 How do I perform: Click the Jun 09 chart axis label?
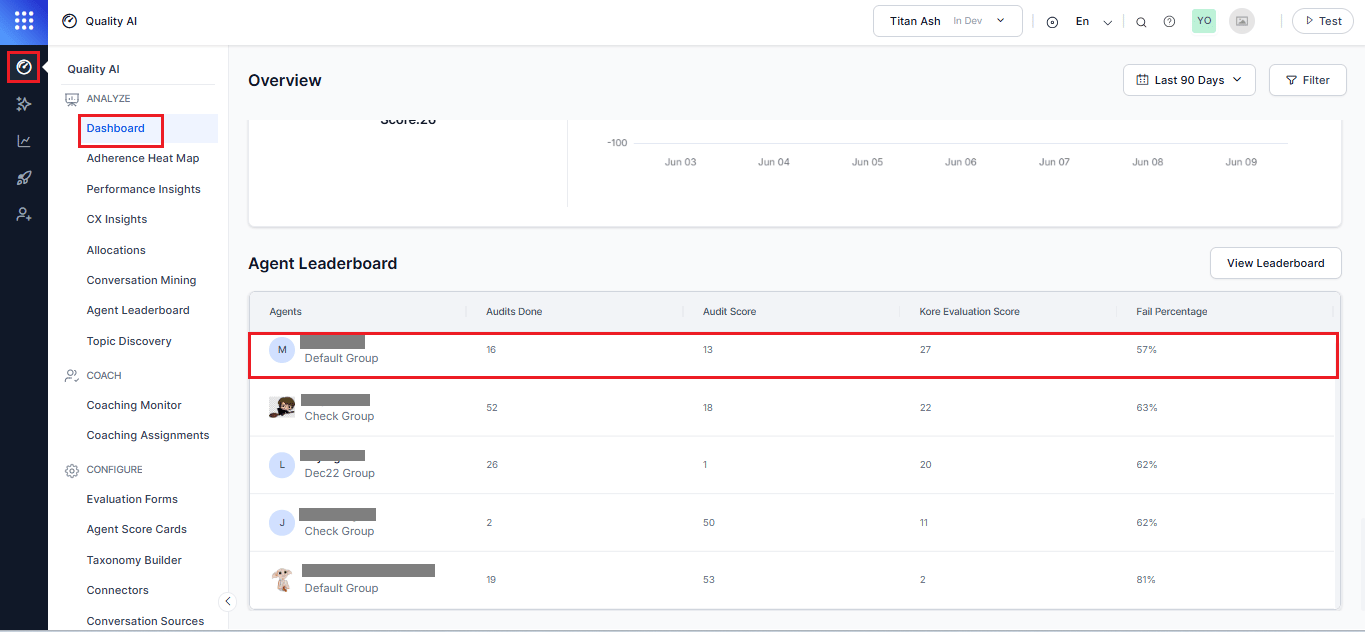[1241, 162]
